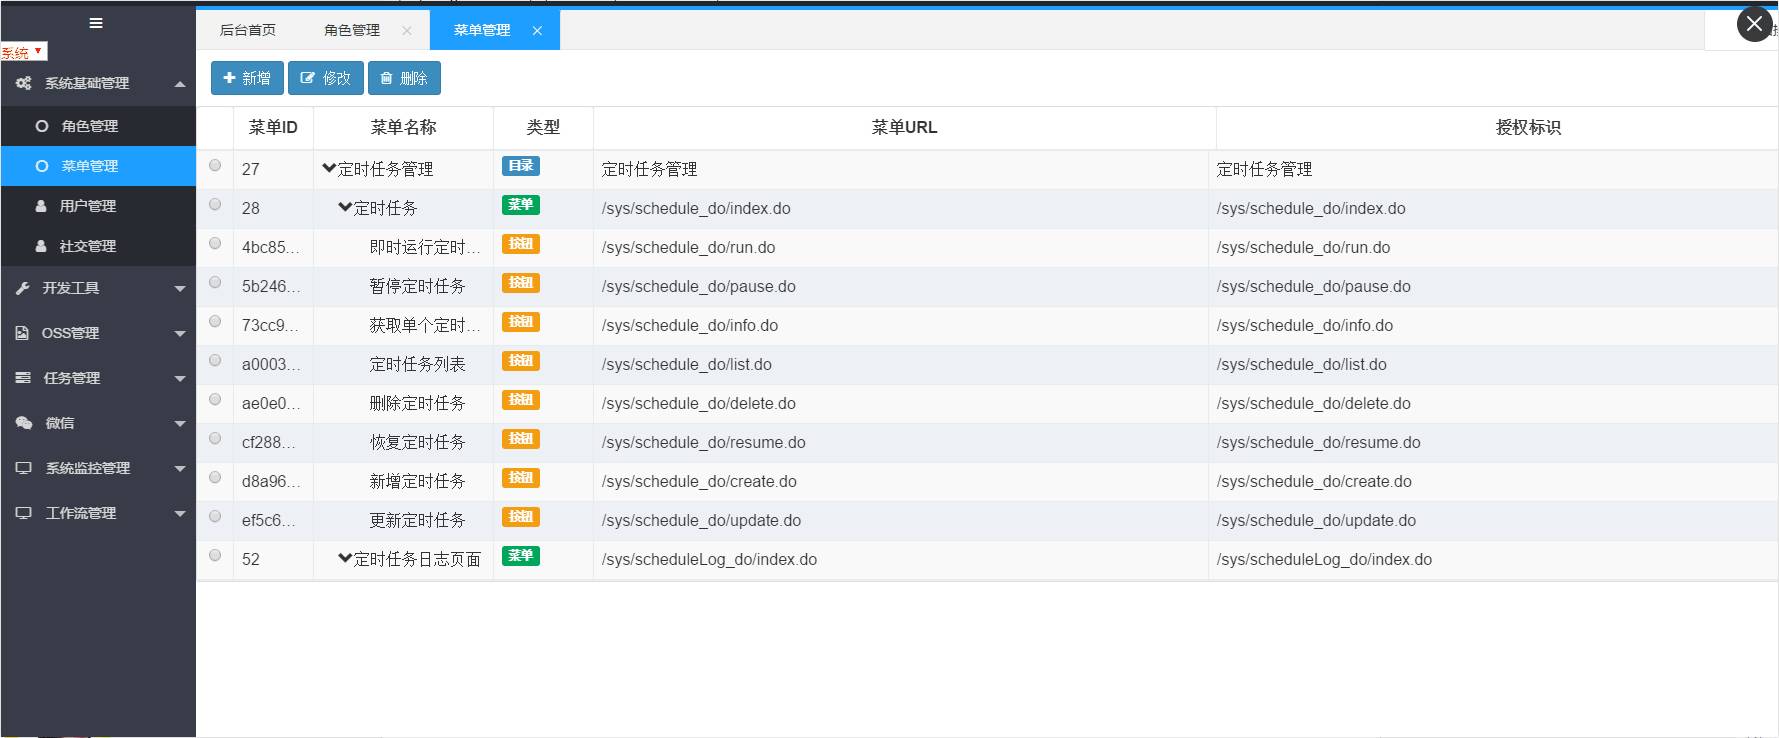Click the 菜单 type badge in row 28
Viewport: 1779px width, 738px height.
tap(521, 205)
